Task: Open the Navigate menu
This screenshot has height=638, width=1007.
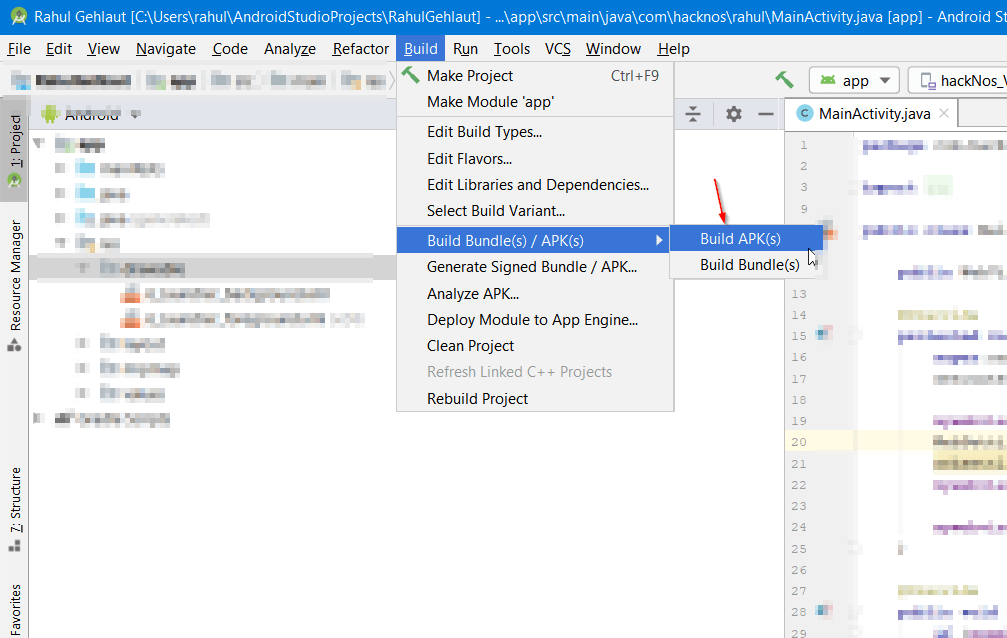Action: [x=166, y=49]
